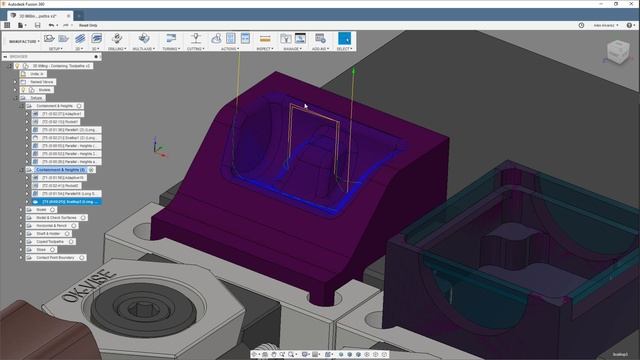640x360 pixels.
Task: Click the Drilling tool icon
Action: 117,38
